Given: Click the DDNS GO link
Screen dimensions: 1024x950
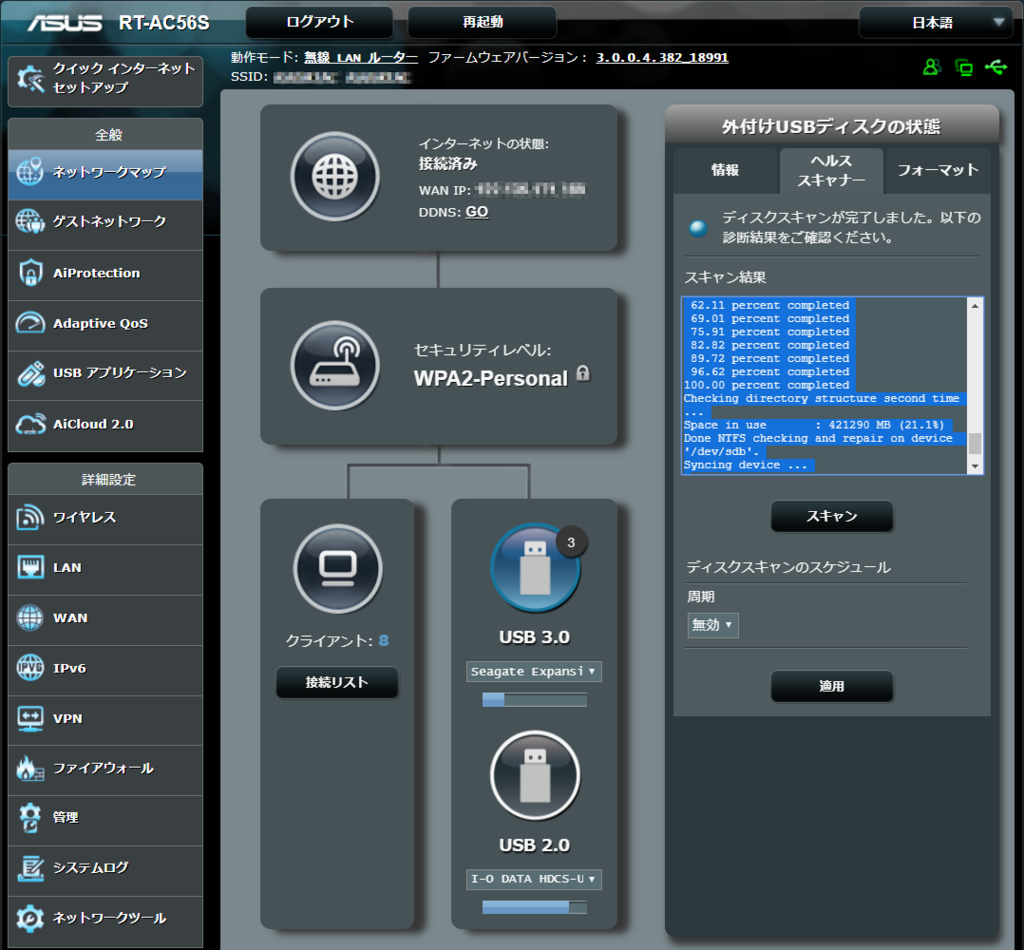Looking at the screenshot, I should tap(477, 212).
